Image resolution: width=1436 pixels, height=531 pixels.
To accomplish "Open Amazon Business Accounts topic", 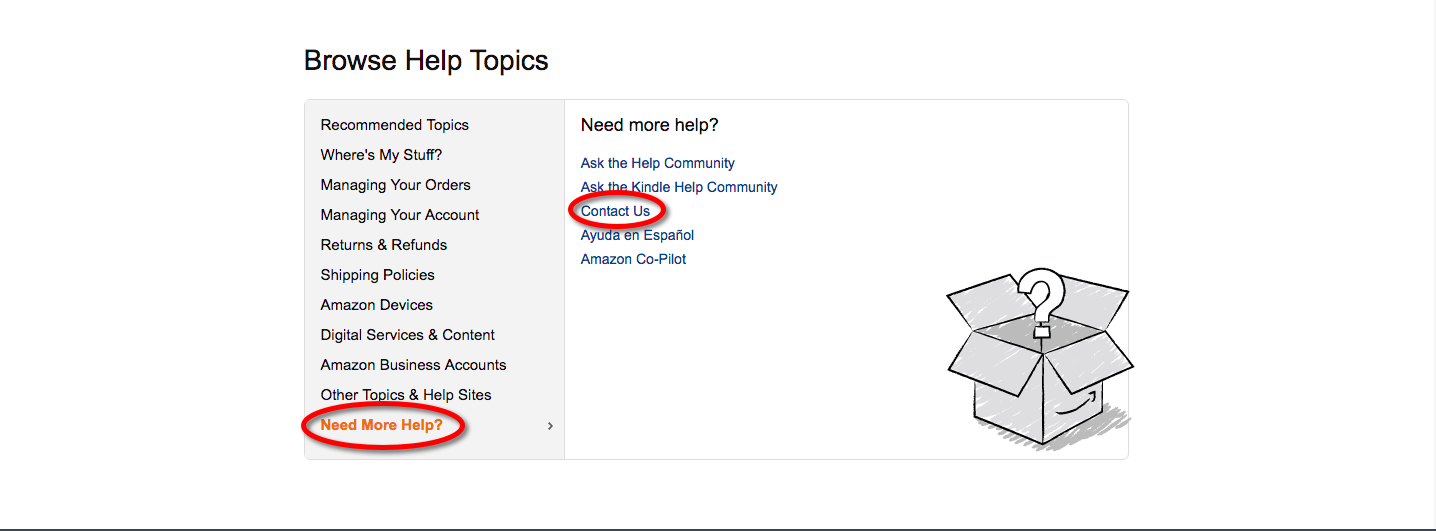I will pyautogui.click(x=413, y=365).
